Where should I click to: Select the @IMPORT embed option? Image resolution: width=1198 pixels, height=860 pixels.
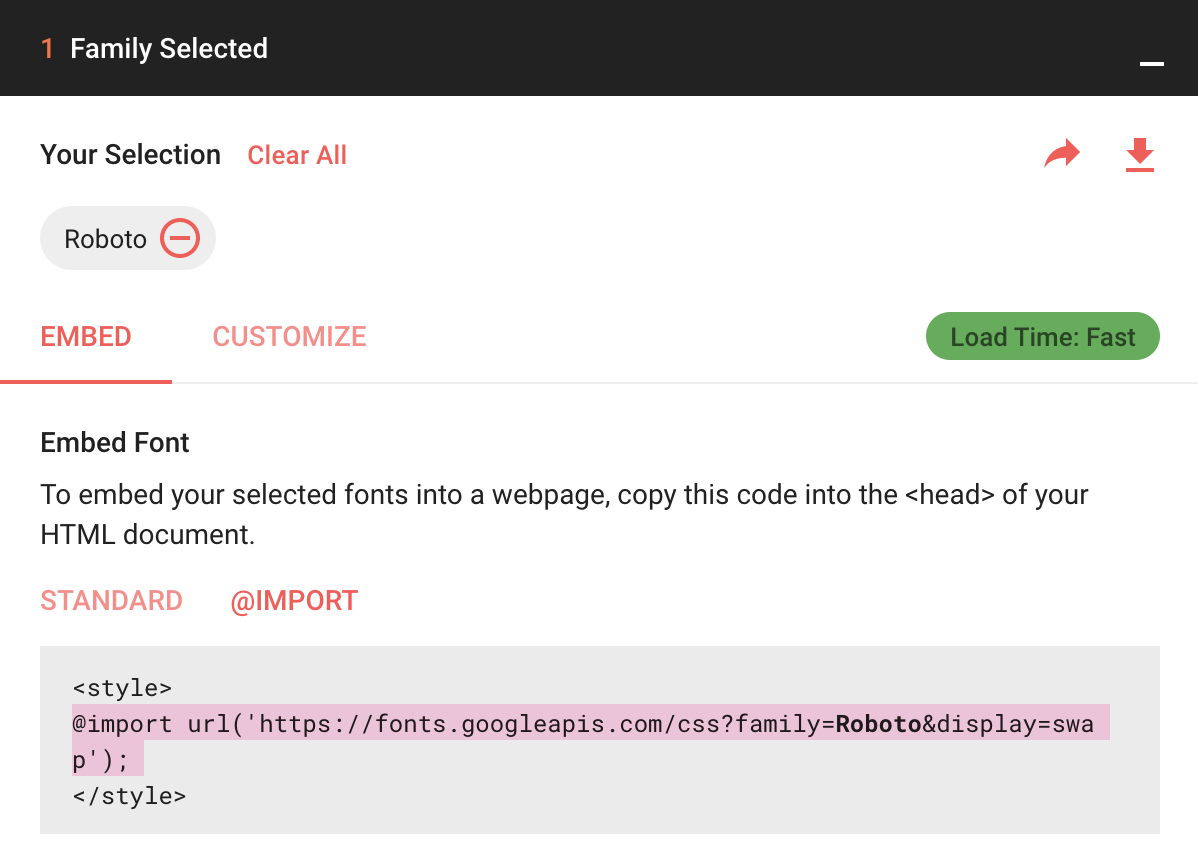(x=294, y=601)
